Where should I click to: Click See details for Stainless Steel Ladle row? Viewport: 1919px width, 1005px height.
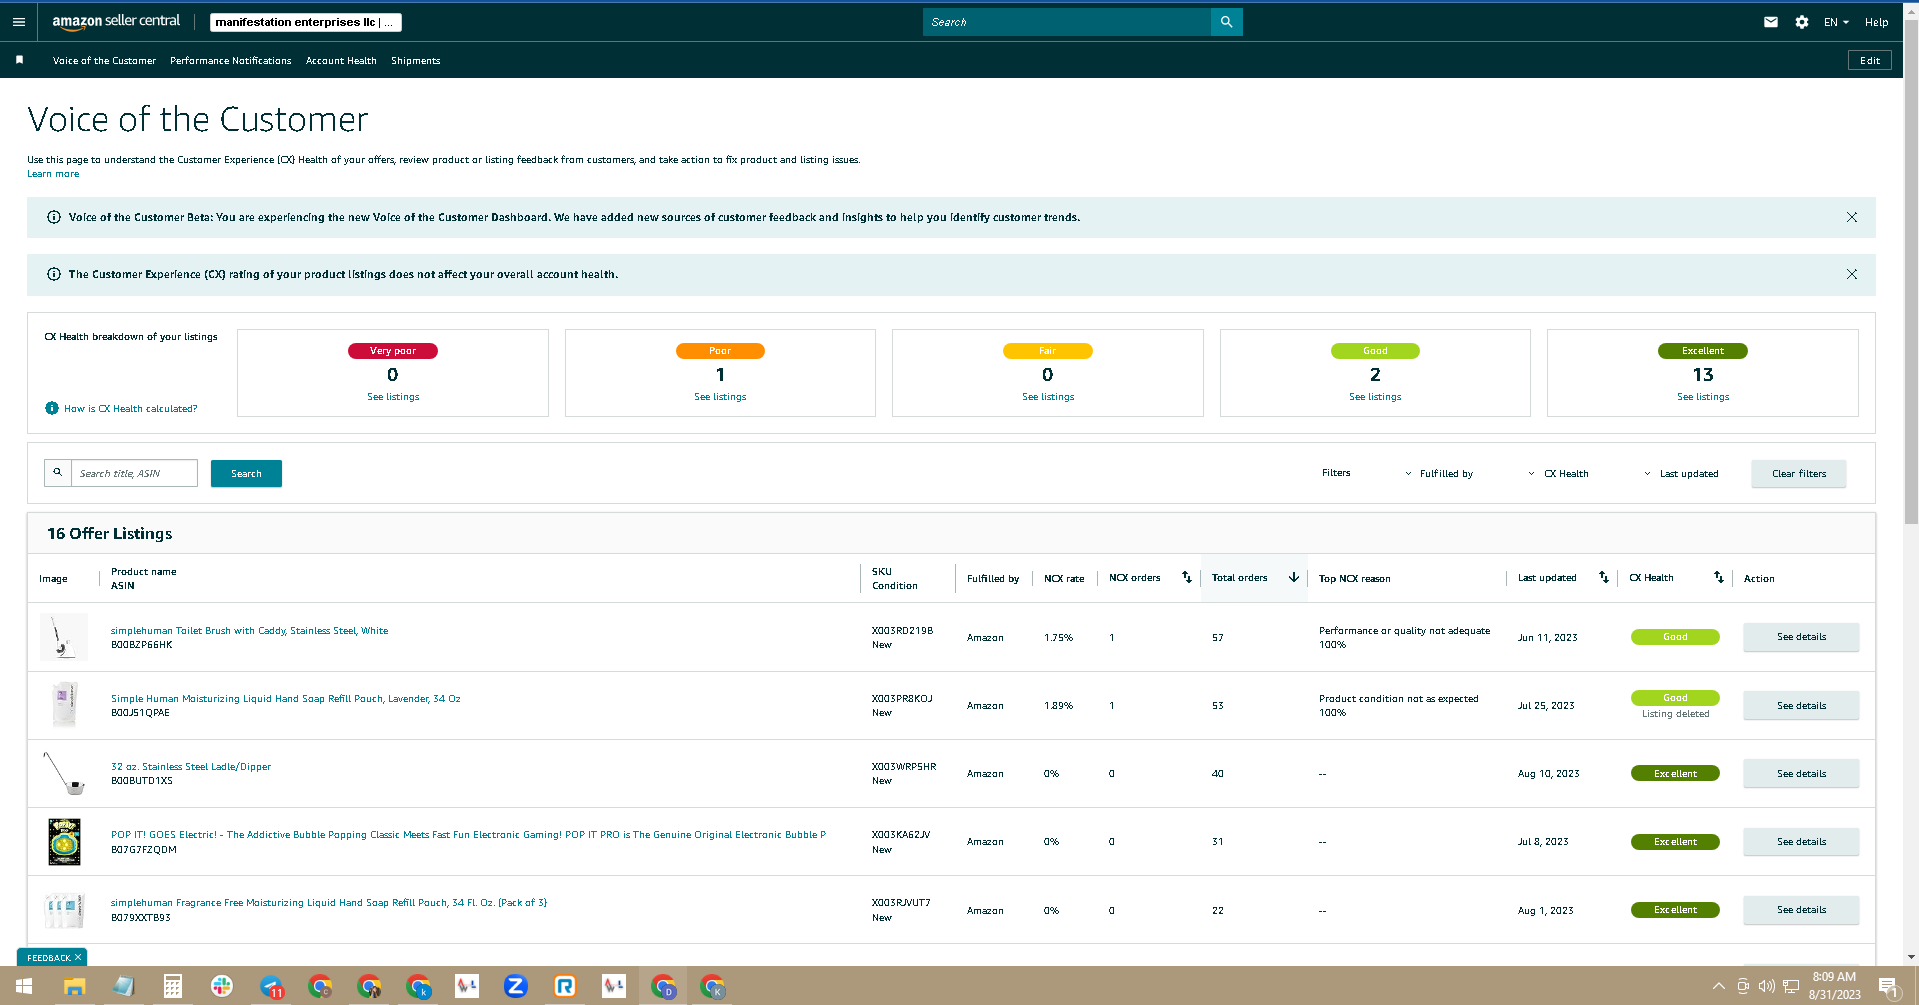tap(1801, 774)
